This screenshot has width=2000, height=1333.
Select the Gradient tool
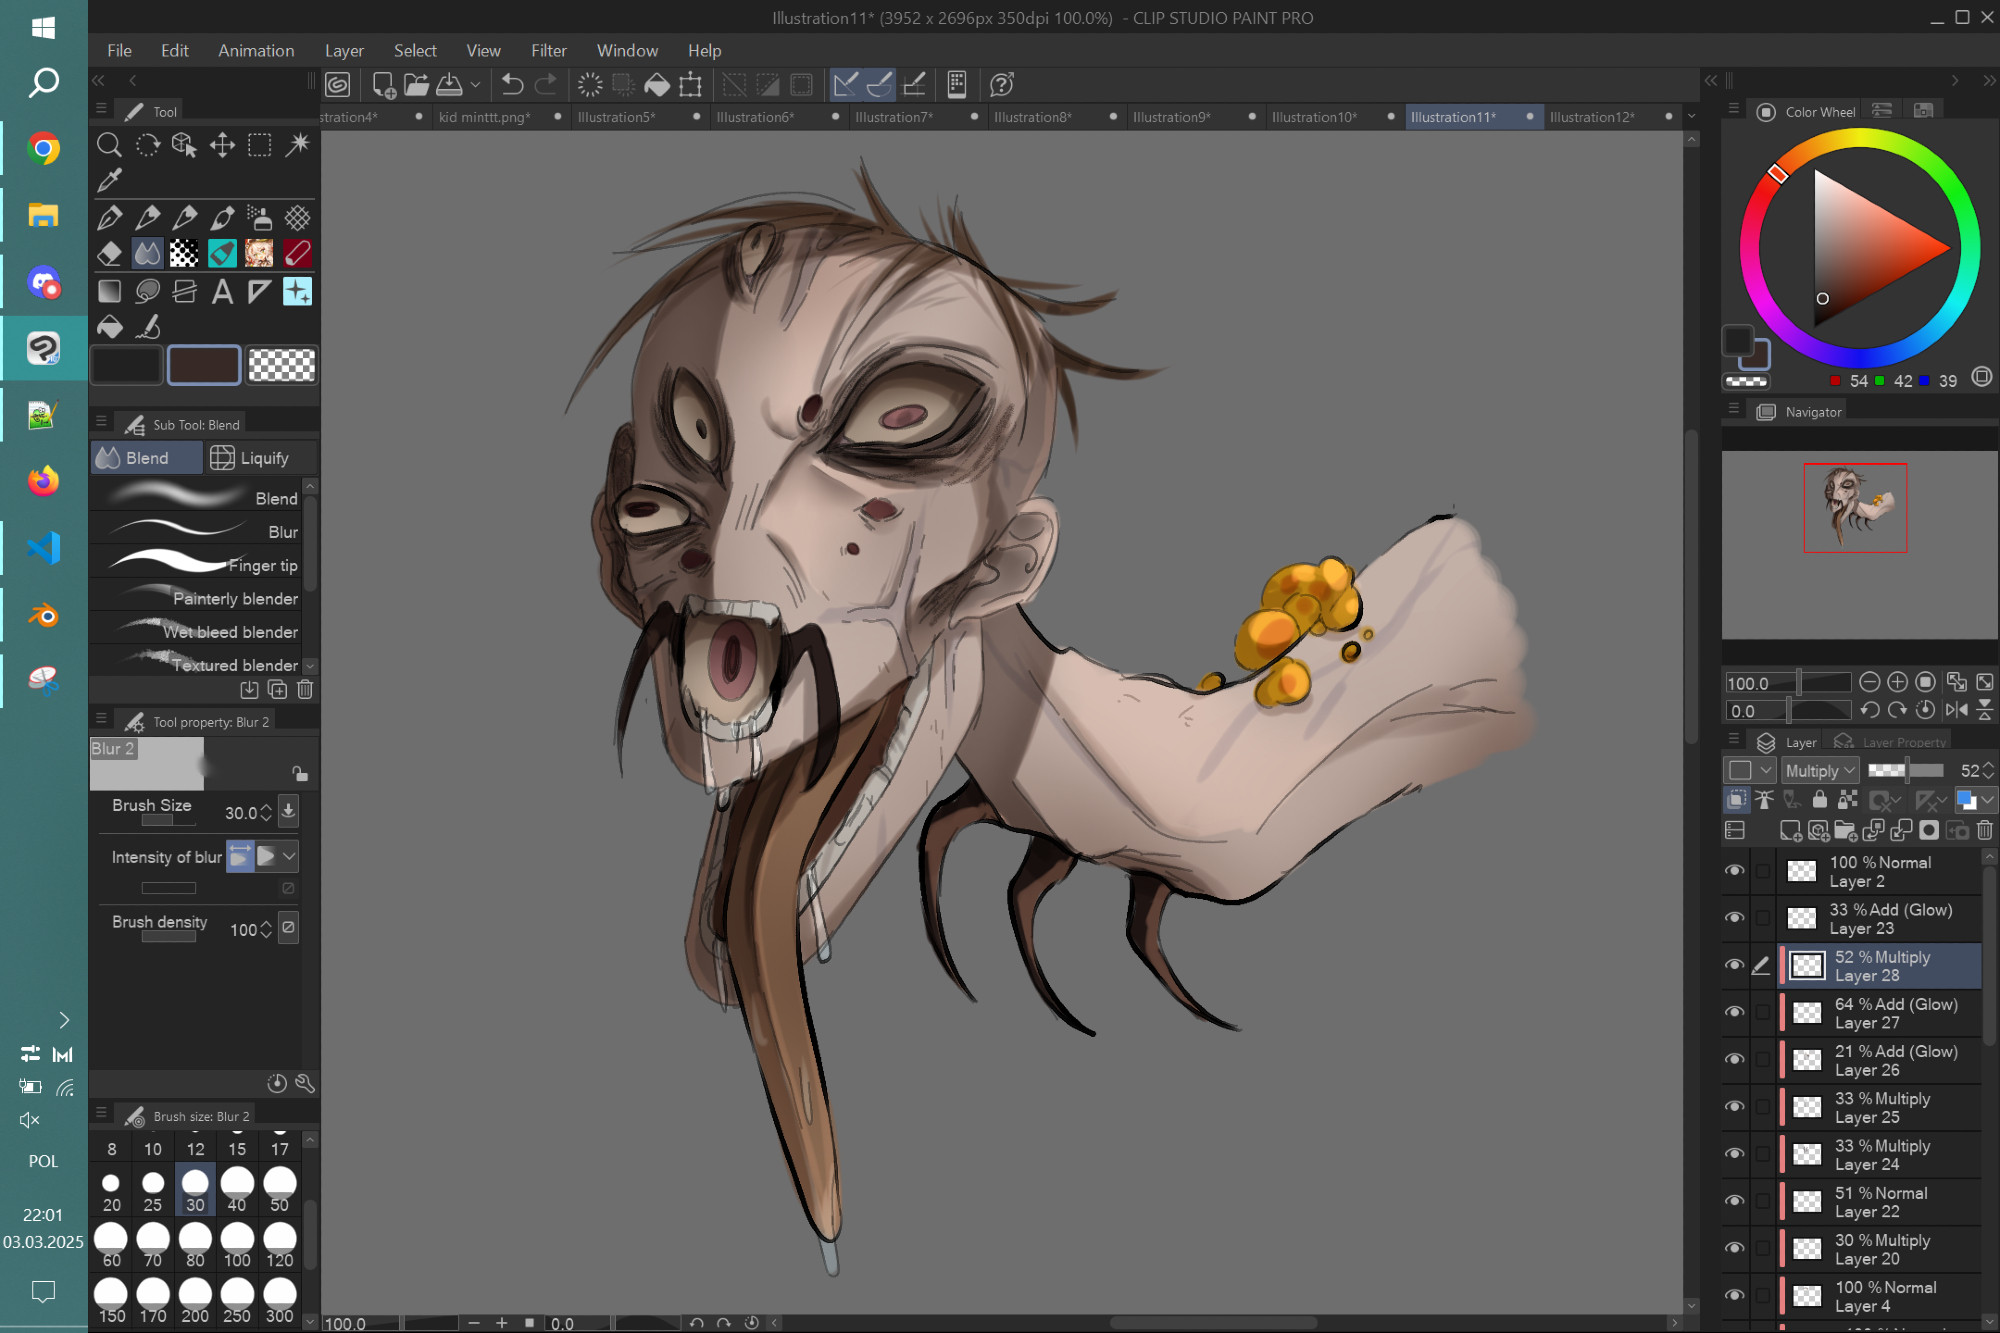tap(109, 292)
